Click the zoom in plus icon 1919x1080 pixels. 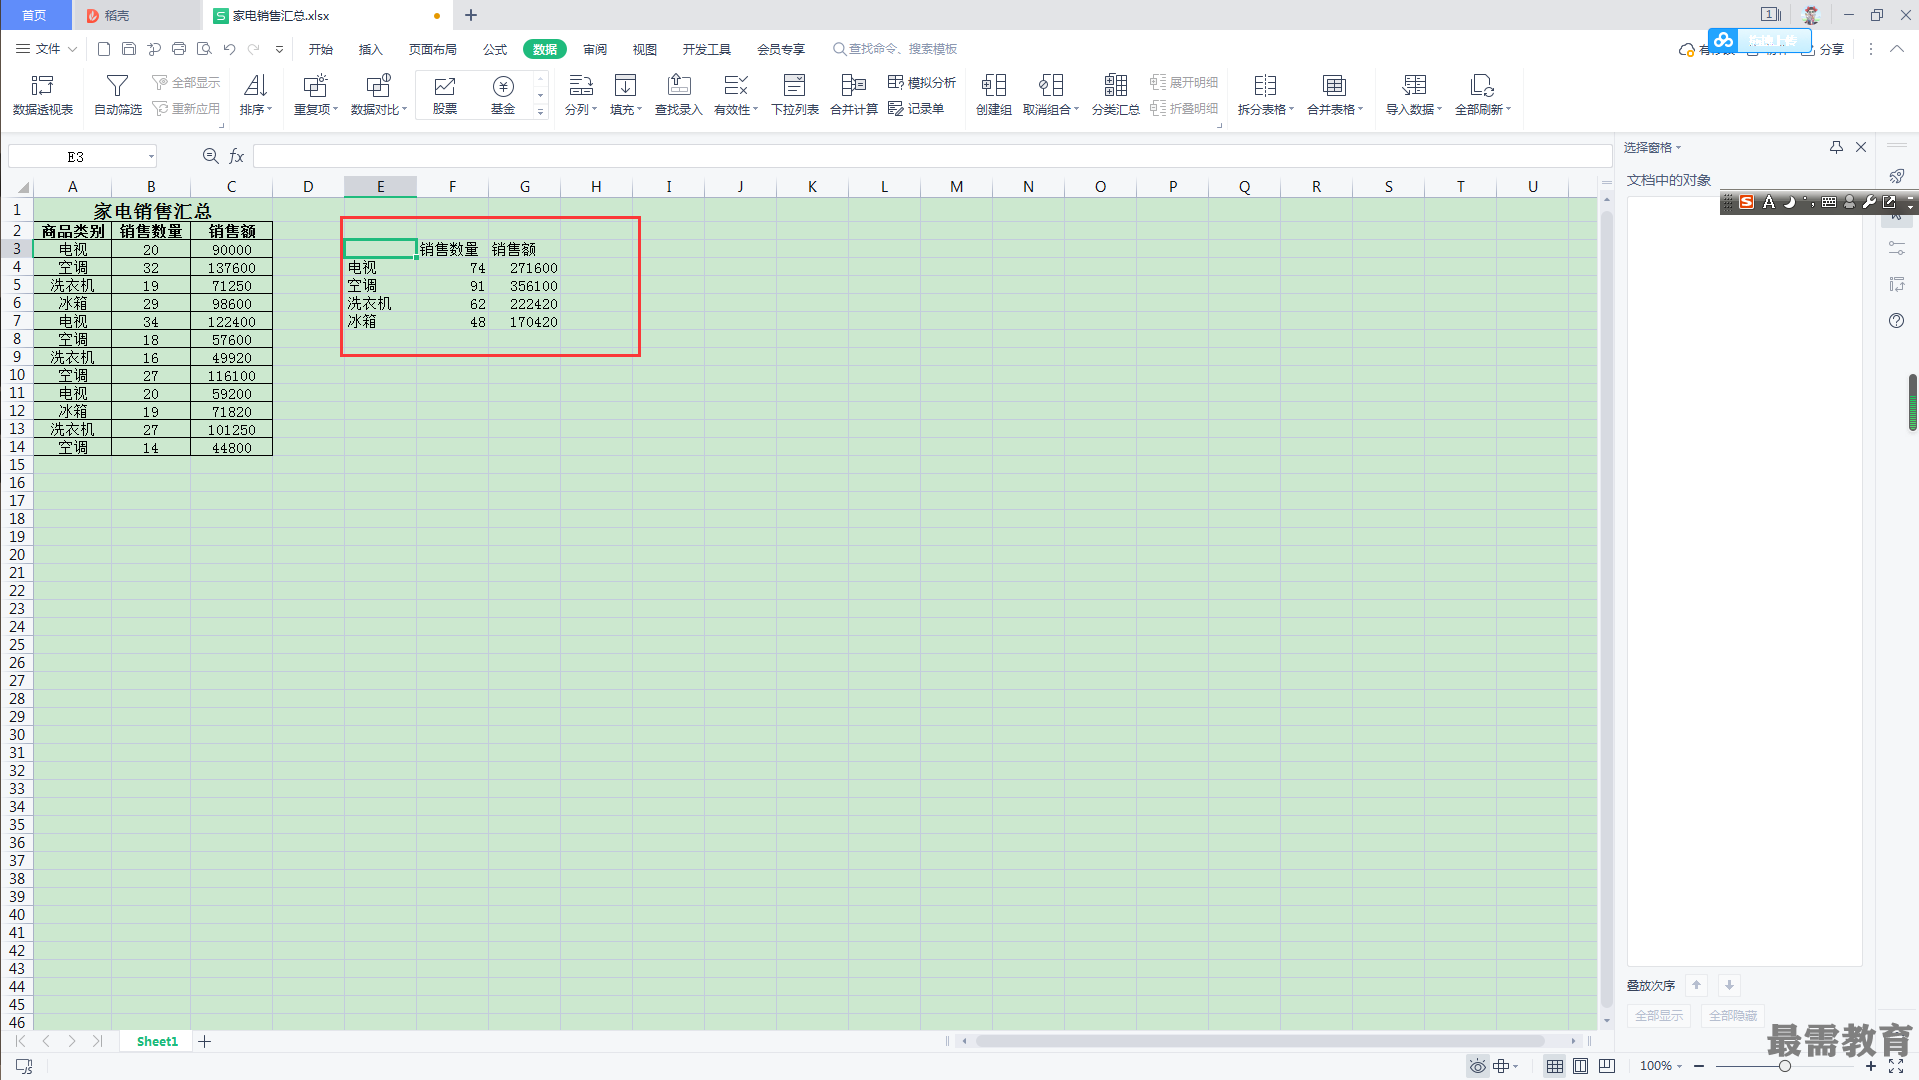[x=1871, y=1066]
